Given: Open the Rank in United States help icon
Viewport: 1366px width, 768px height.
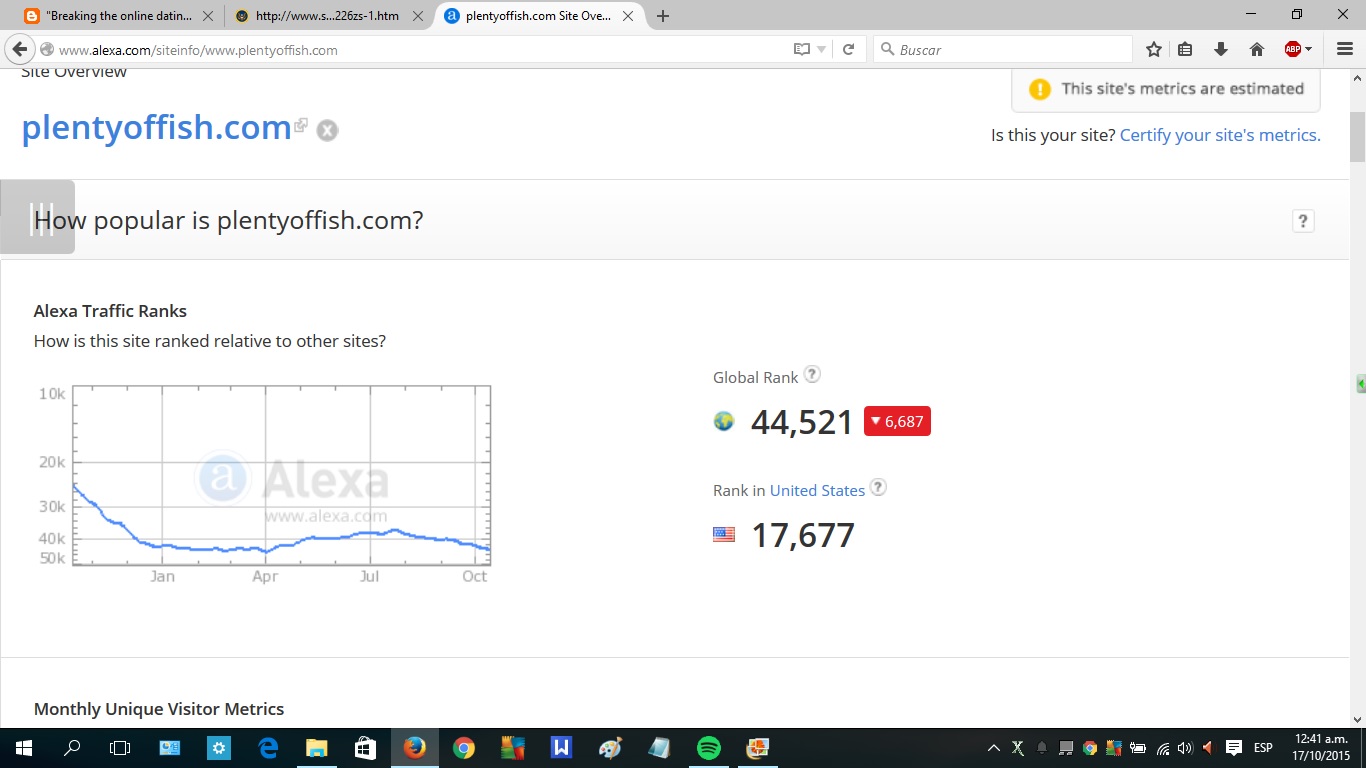Looking at the screenshot, I should point(878,487).
